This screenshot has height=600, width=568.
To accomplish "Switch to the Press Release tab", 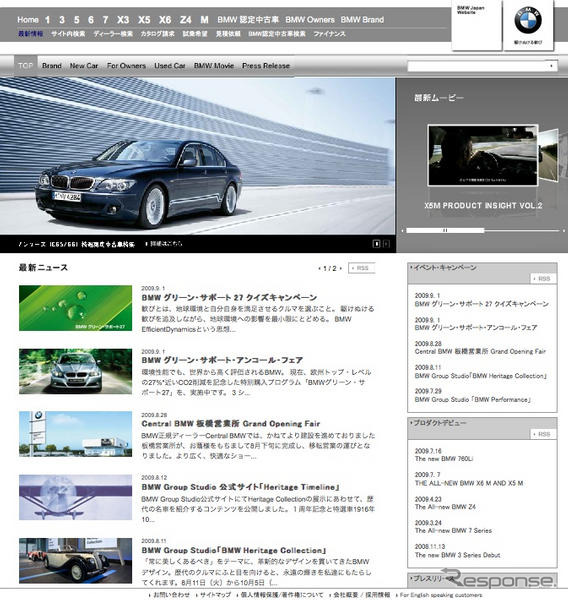I will [x=266, y=66].
